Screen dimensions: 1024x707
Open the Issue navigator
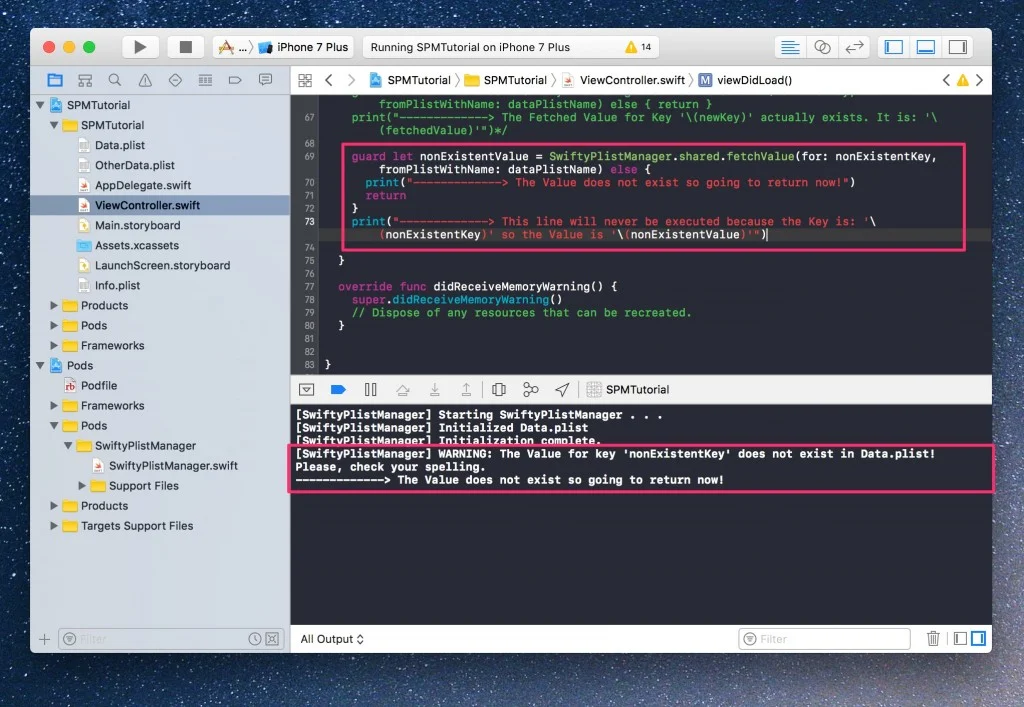tap(145, 80)
